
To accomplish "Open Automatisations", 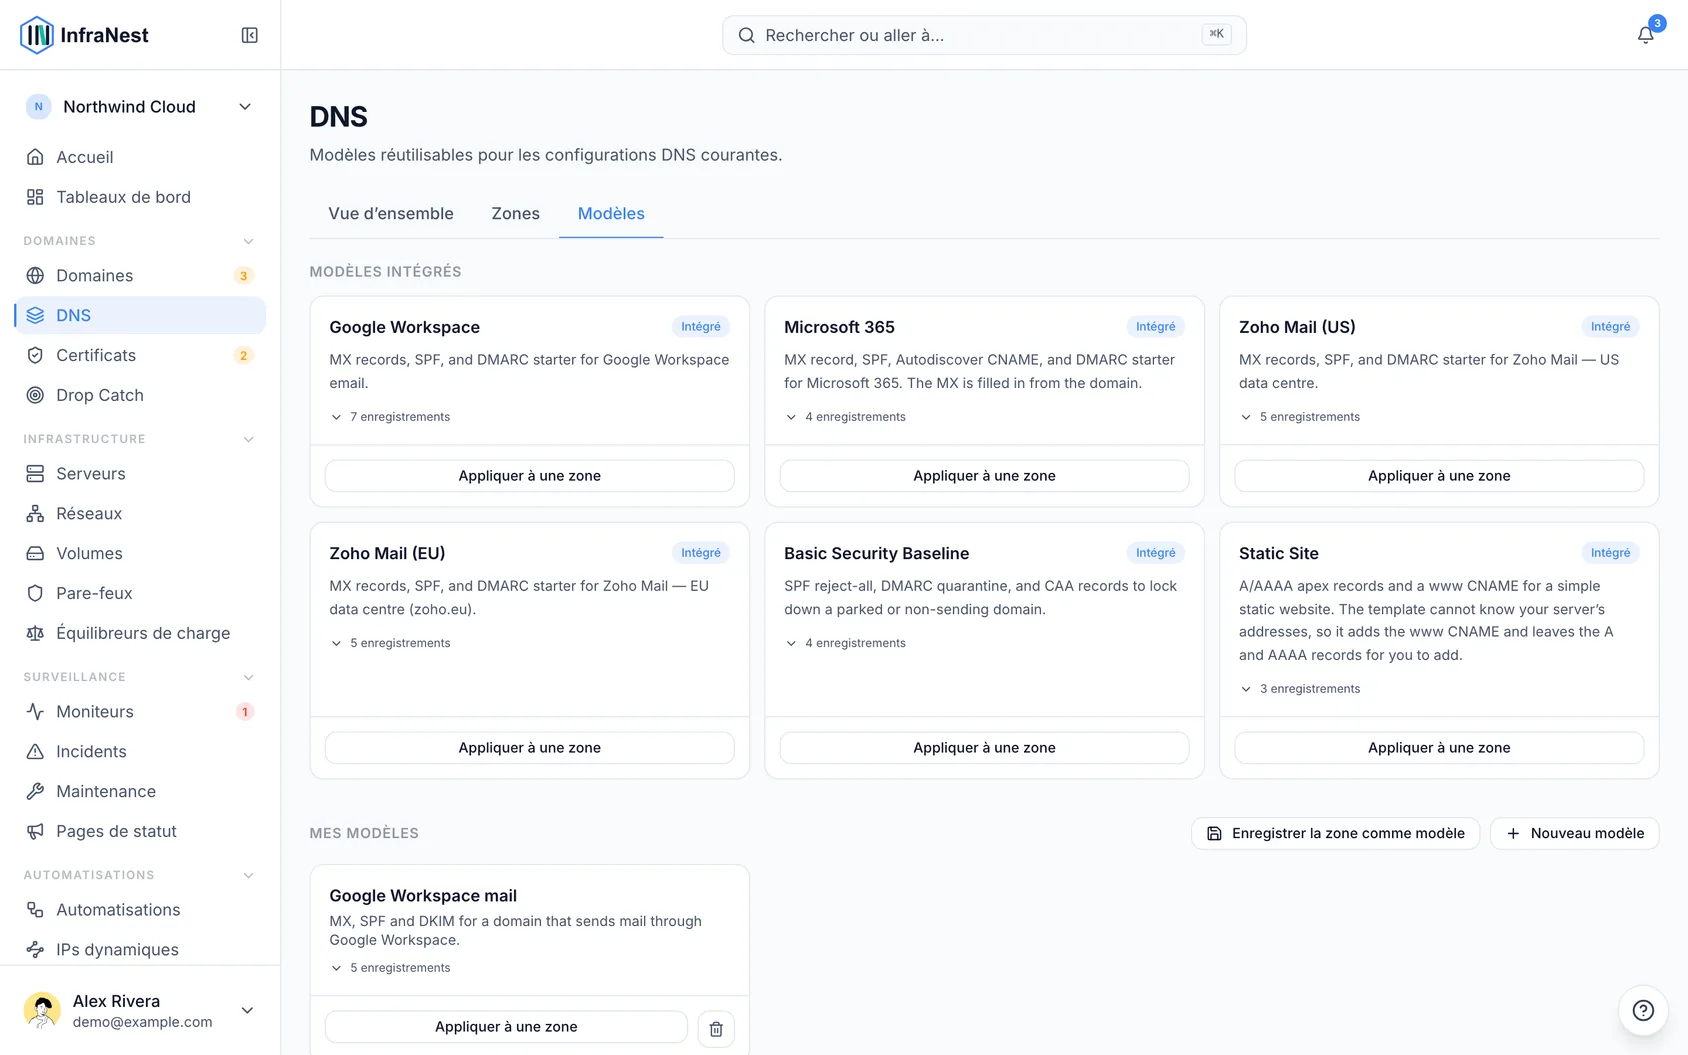I will [x=140, y=909].
